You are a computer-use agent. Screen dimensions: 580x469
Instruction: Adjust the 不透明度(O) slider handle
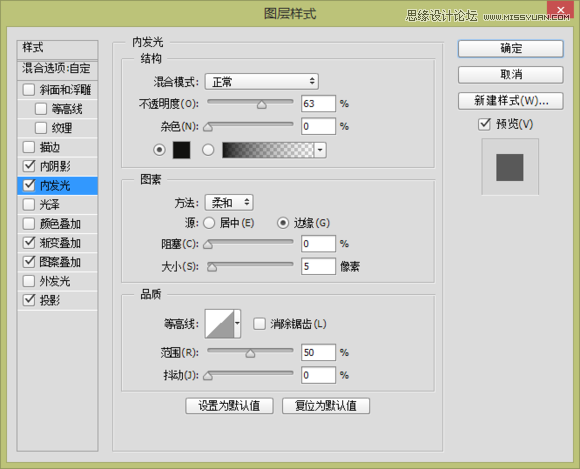pos(262,105)
